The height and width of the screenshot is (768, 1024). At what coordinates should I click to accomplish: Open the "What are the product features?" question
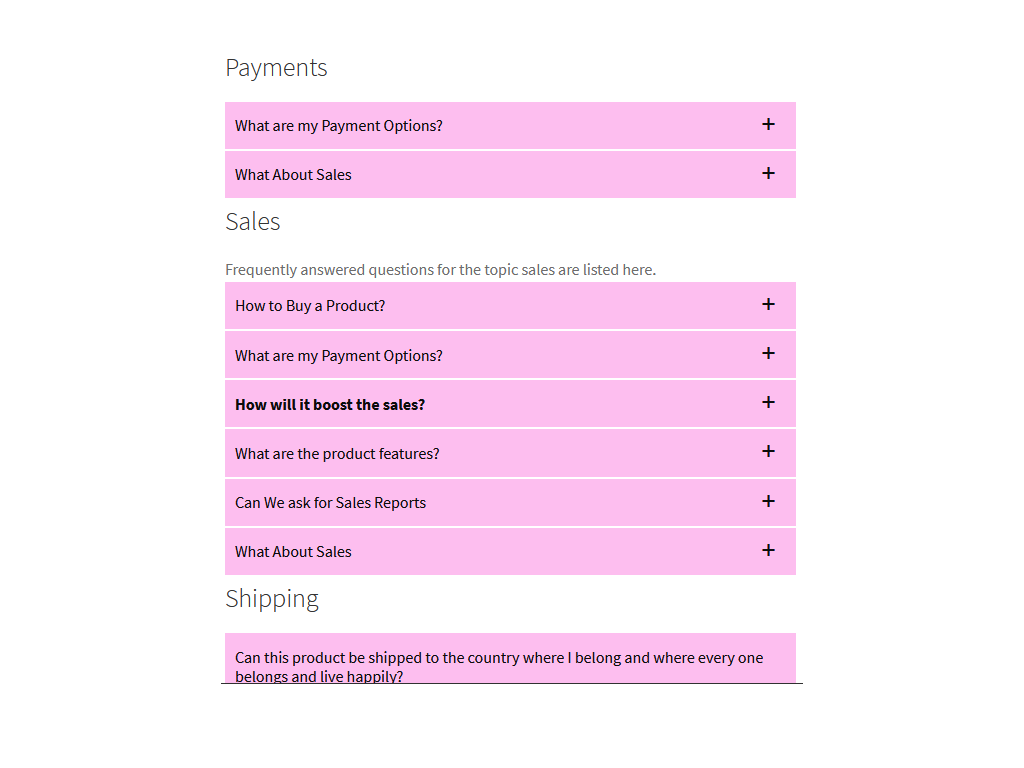[x=337, y=454]
